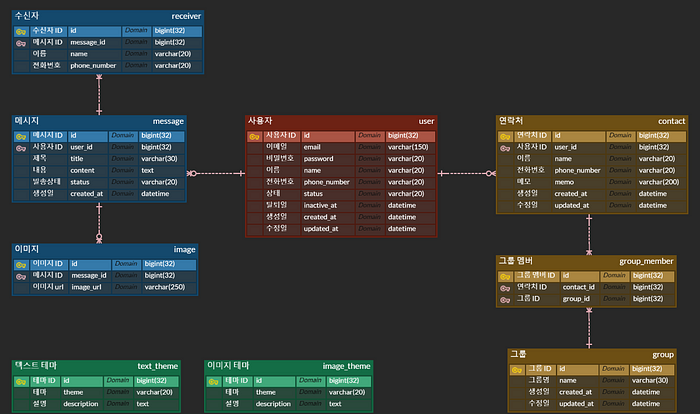This screenshot has width=700, height=414.
Task: Select the group_member-to-group relationship line
Action: (x=589, y=328)
